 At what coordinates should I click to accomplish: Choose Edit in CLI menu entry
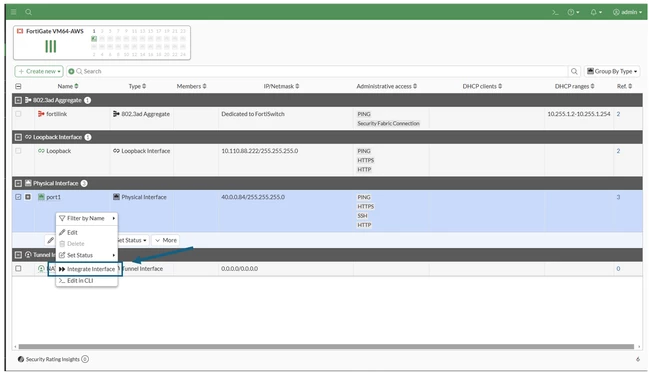87,281
